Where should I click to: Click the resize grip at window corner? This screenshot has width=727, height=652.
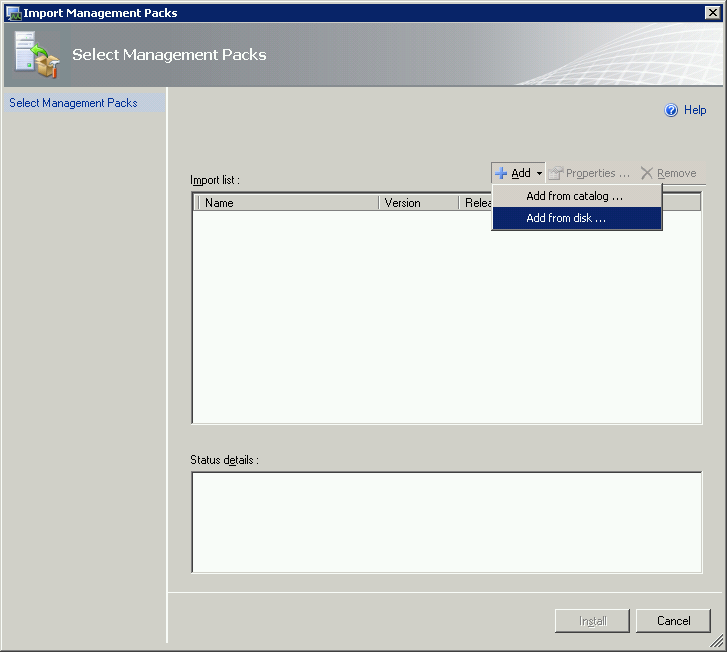click(717, 643)
